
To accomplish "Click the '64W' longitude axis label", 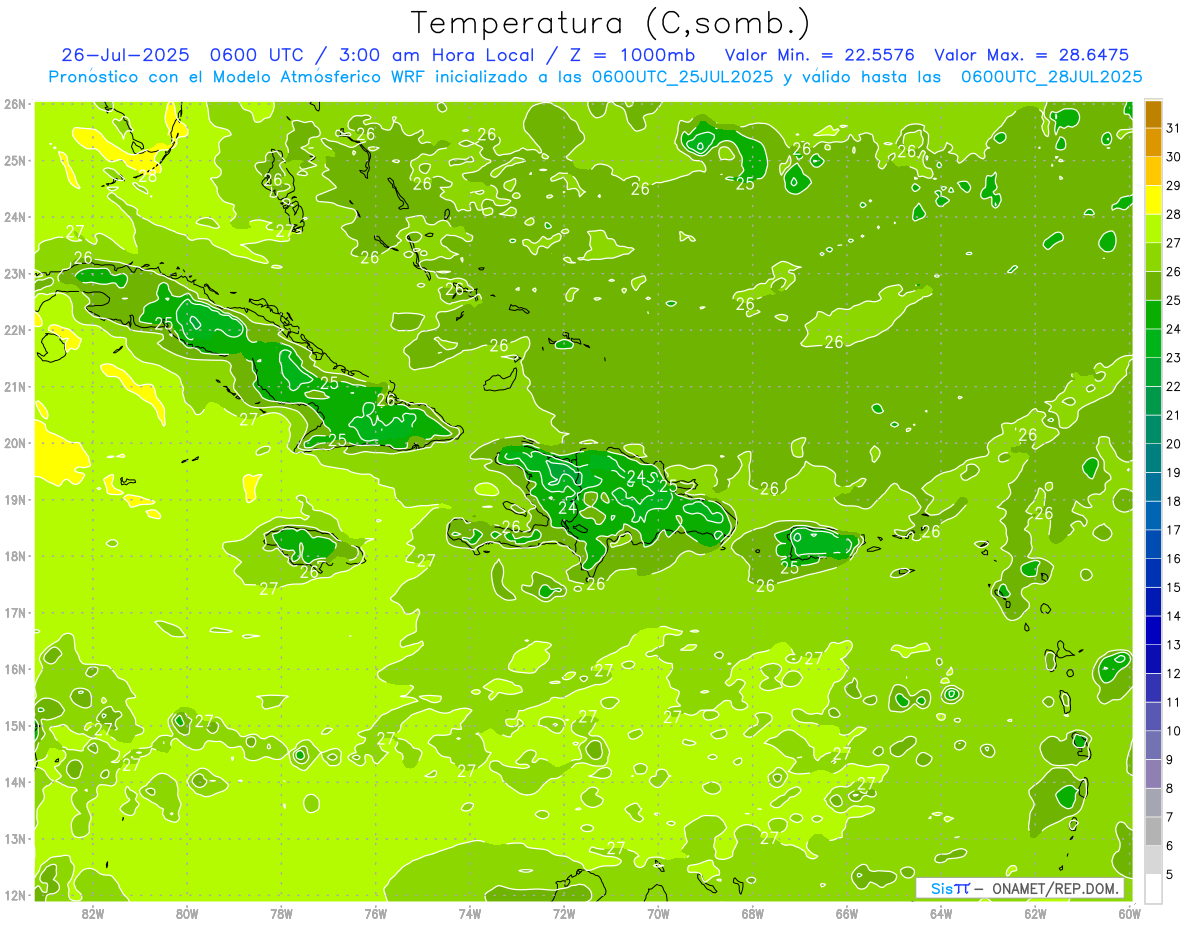I will coord(941,913).
